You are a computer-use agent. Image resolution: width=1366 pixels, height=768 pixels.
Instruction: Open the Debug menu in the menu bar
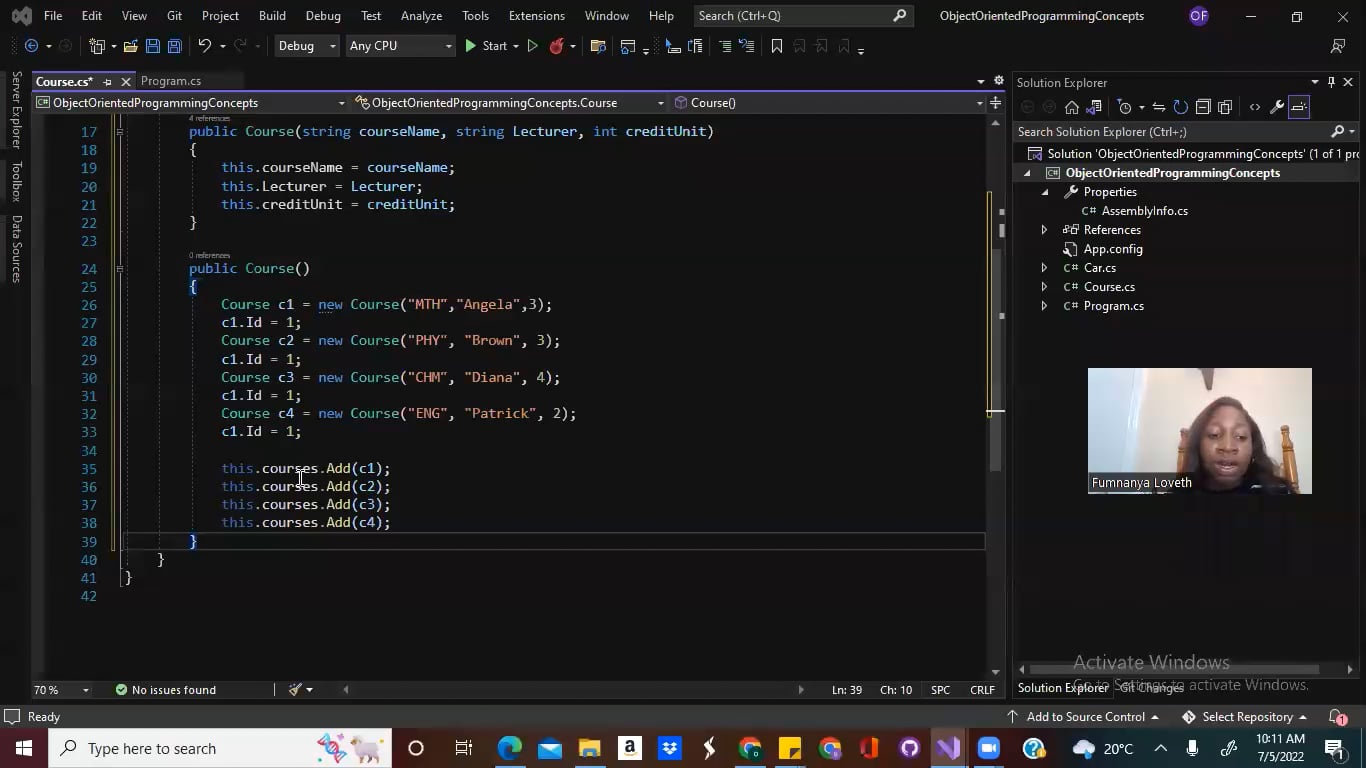[x=323, y=16]
